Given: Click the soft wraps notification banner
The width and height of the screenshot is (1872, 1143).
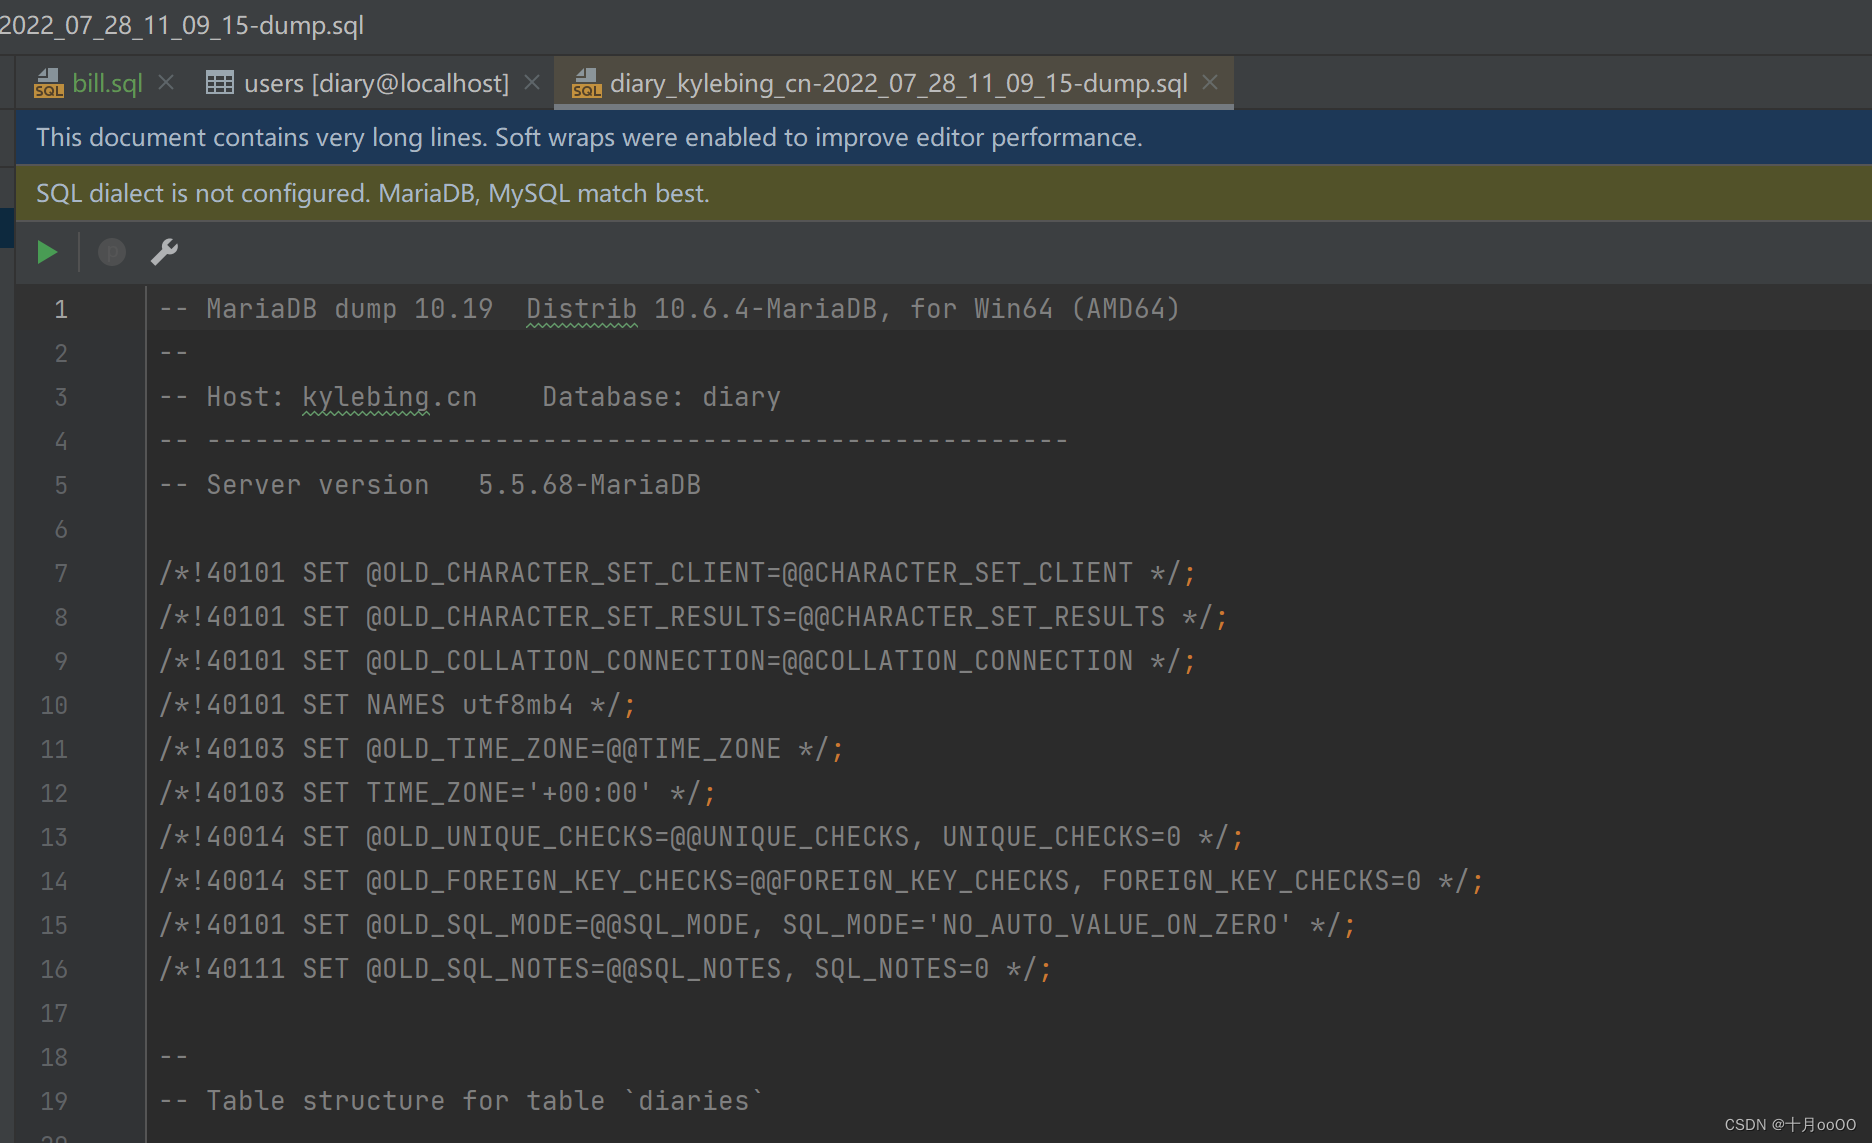Looking at the screenshot, I should tap(943, 137).
